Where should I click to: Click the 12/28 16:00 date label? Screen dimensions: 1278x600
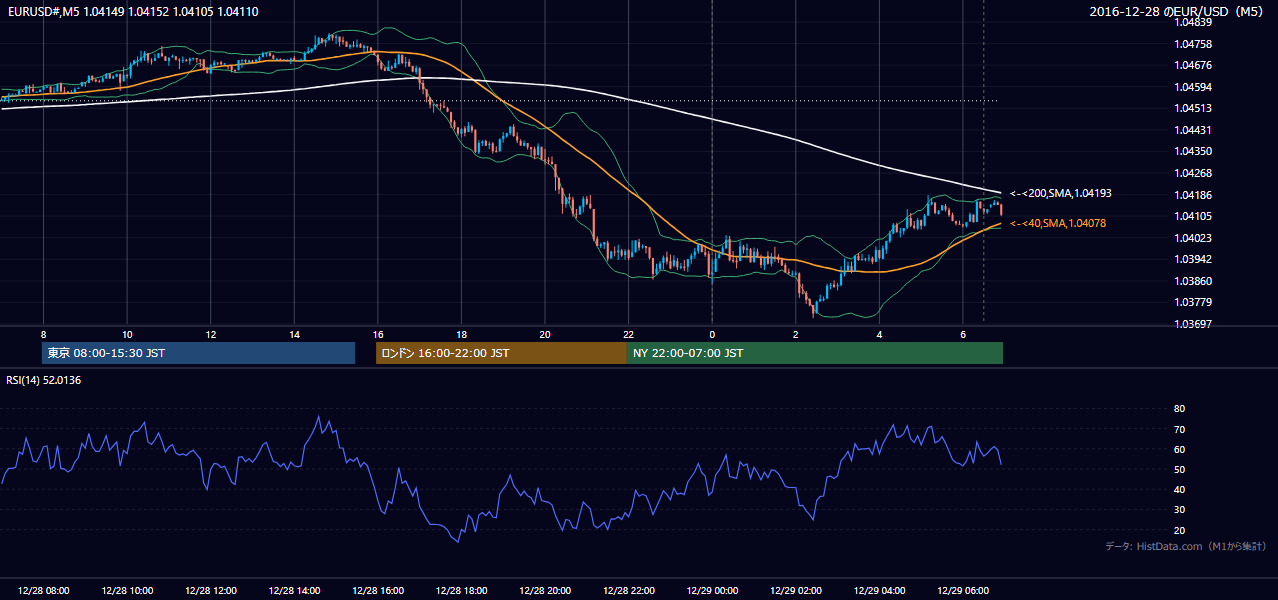pos(377,591)
